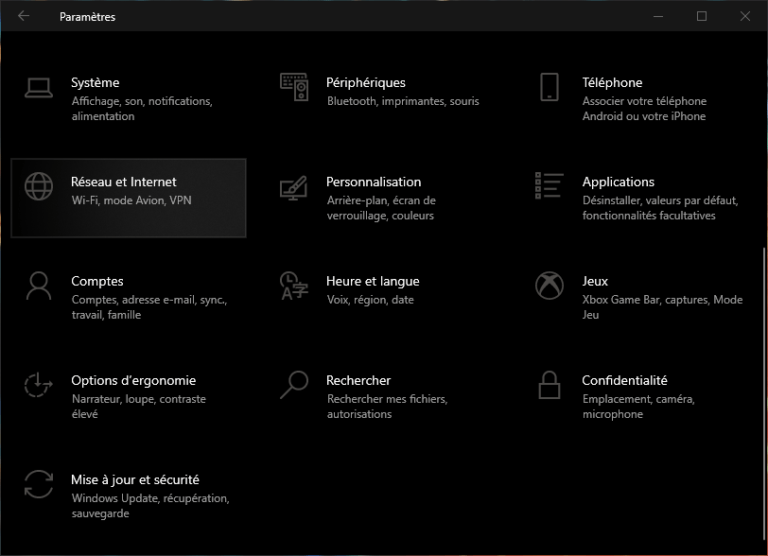Click the Comptes person icon
The height and width of the screenshot is (556, 768).
(x=39, y=286)
